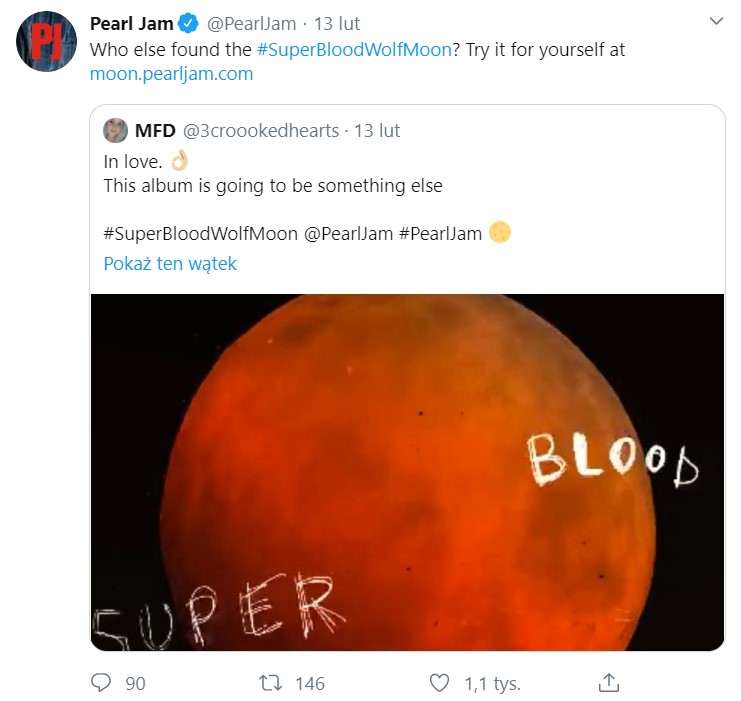Click the reply speech bubble icon

(x=102, y=683)
